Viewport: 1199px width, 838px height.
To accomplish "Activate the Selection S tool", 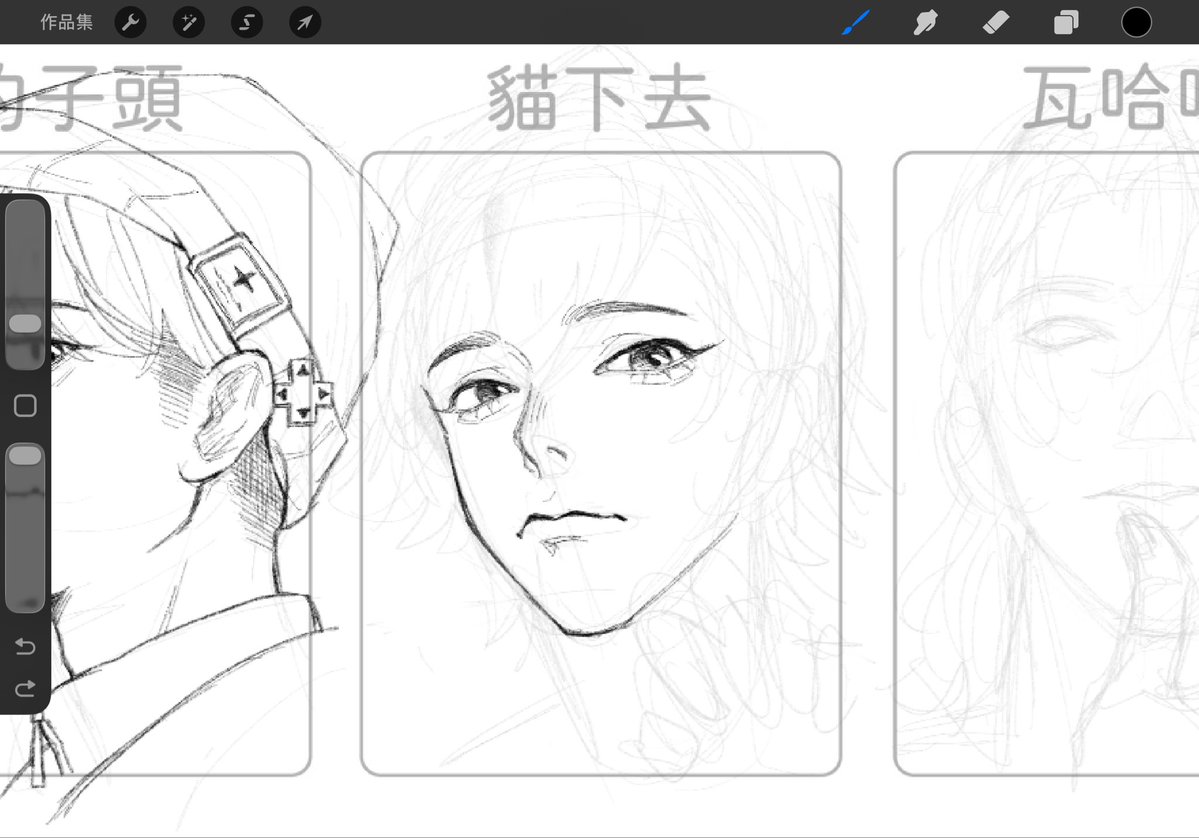I will (x=247, y=22).
